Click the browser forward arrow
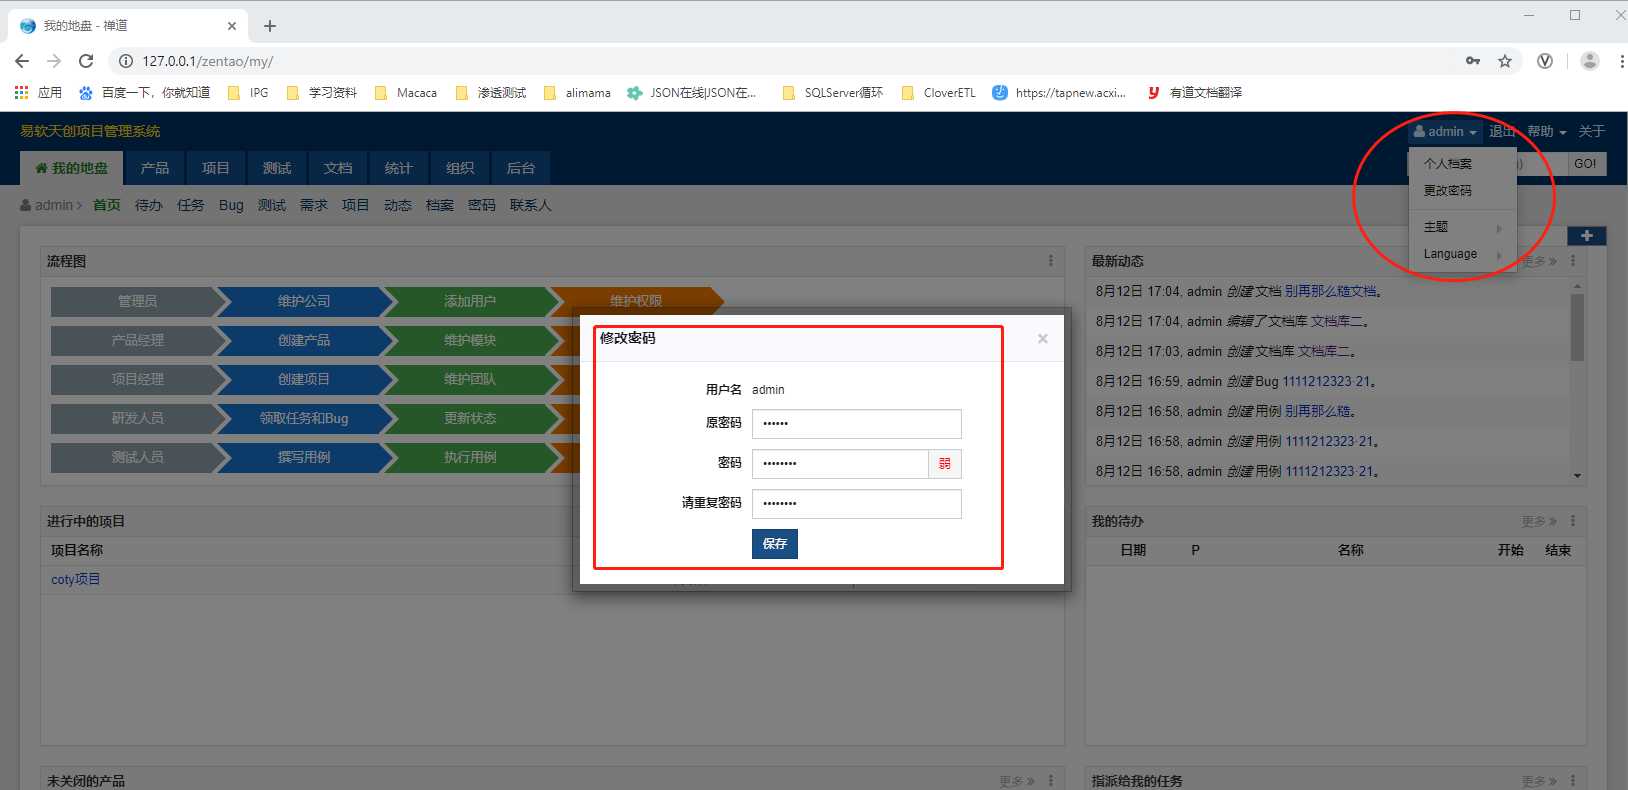Viewport: 1628px width, 790px height. pyautogui.click(x=54, y=61)
